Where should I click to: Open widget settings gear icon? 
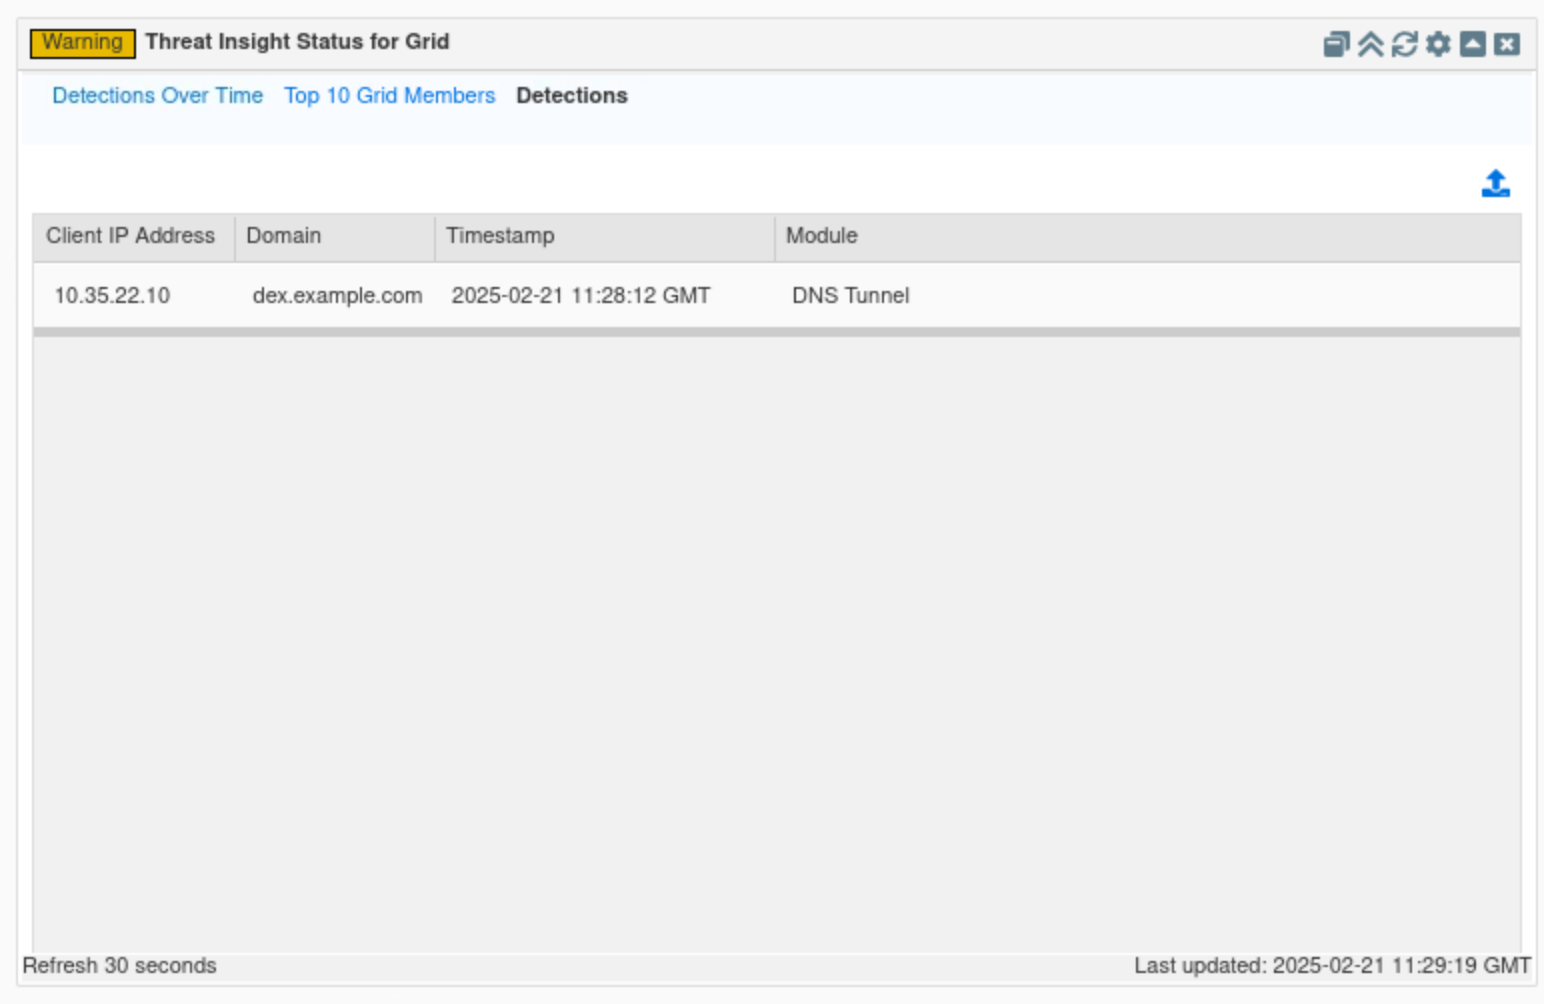point(1438,44)
